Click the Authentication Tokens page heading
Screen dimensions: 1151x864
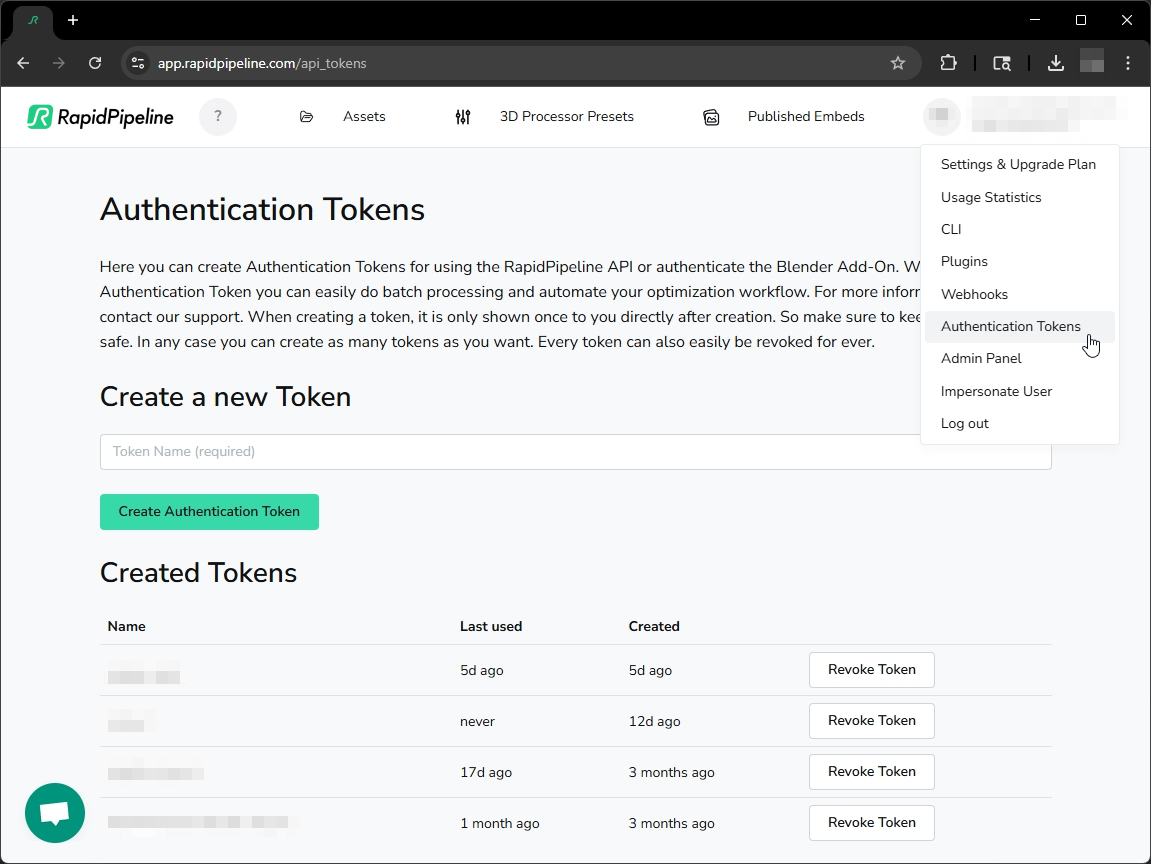(262, 209)
